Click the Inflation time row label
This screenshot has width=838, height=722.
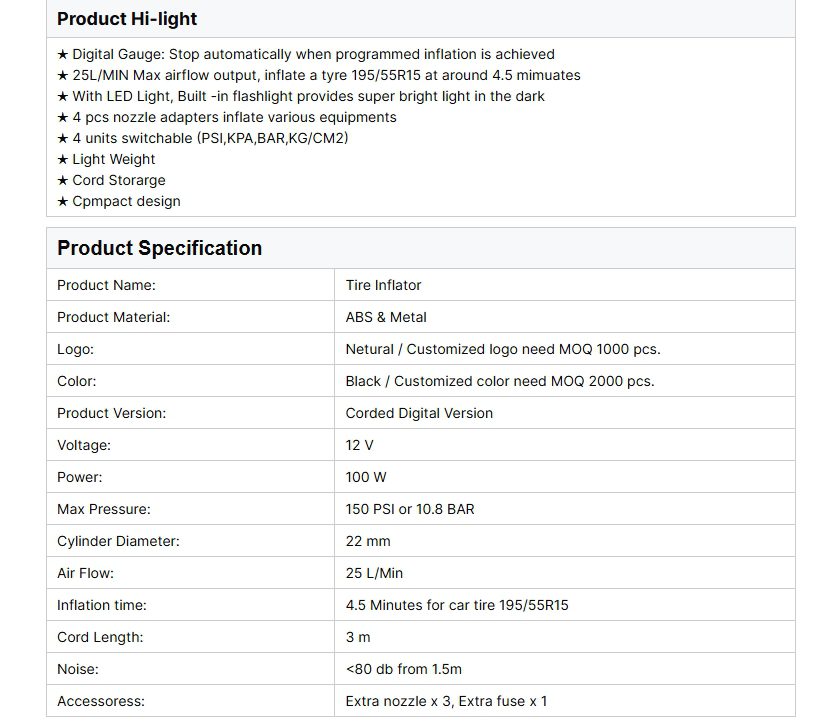point(102,605)
